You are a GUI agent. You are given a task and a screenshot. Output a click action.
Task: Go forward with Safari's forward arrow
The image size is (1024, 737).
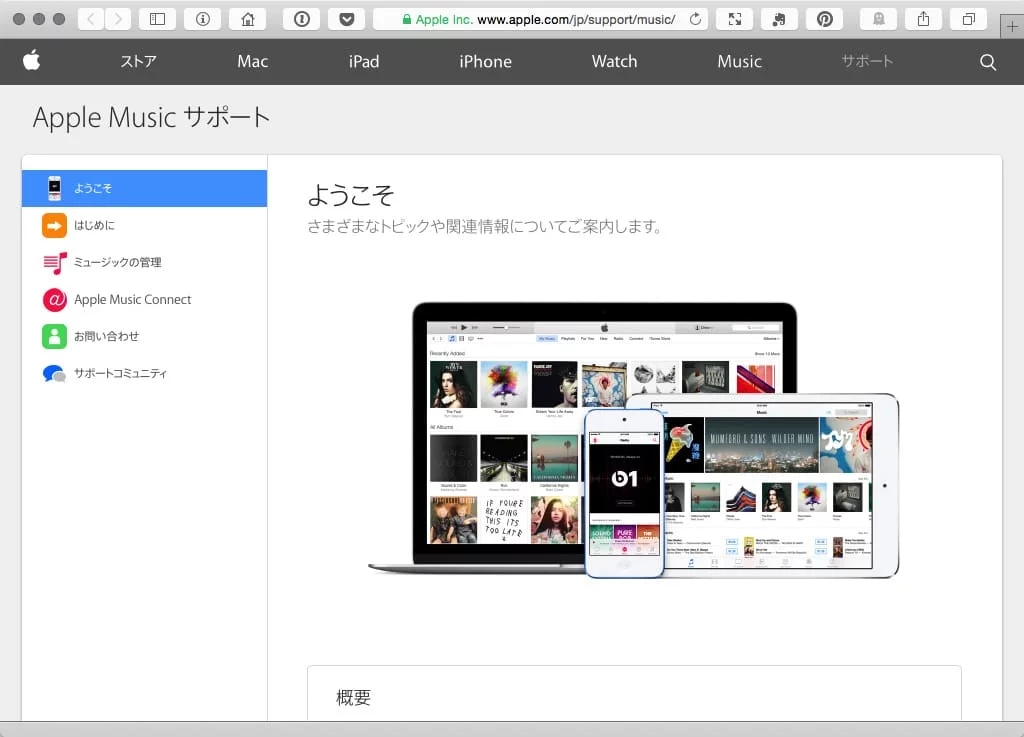[x=118, y=19]
